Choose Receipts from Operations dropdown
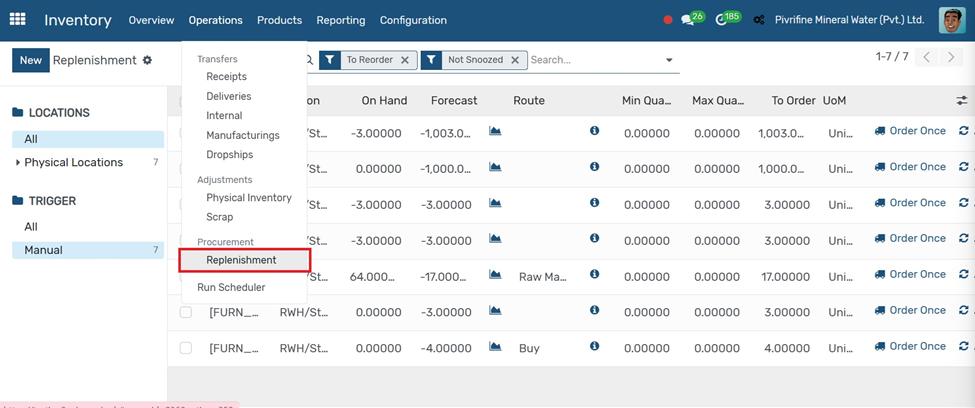 coord(226,76)
